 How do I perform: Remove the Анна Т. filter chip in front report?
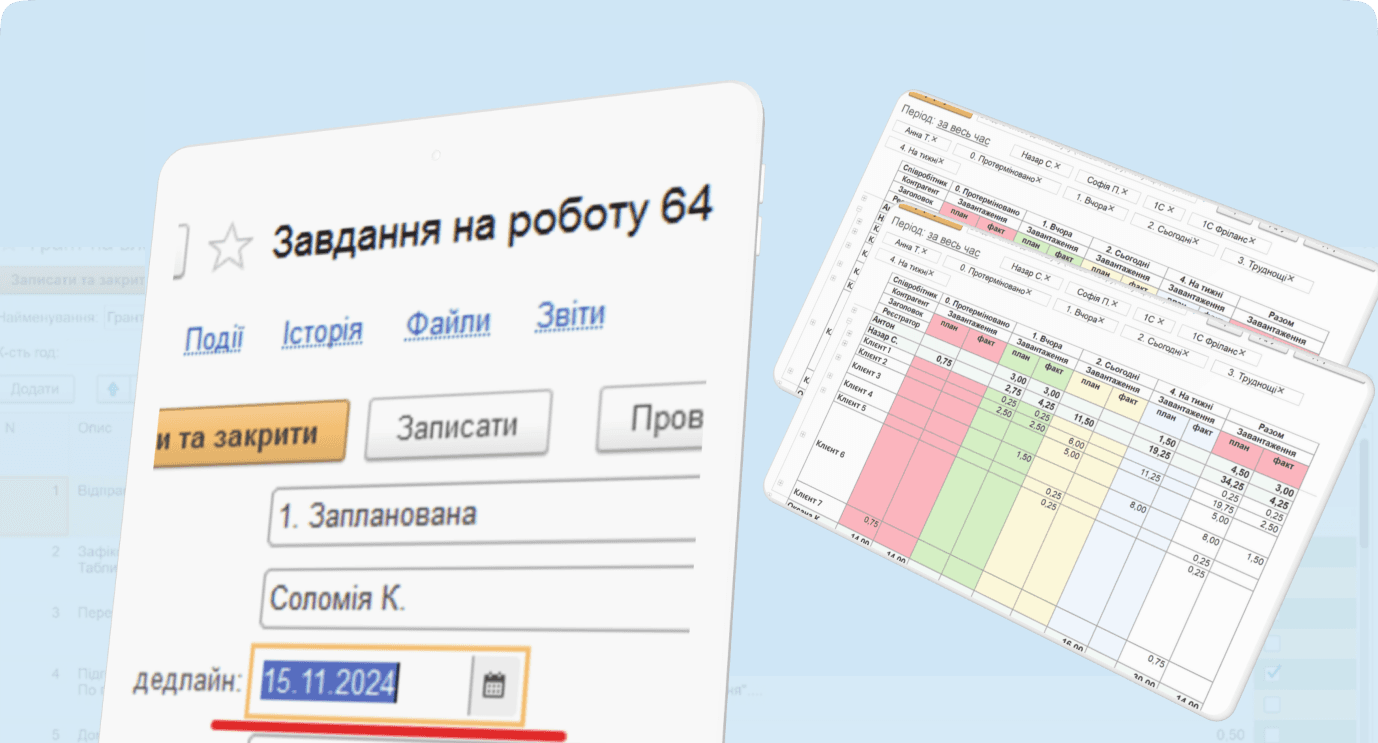(924, 250)
